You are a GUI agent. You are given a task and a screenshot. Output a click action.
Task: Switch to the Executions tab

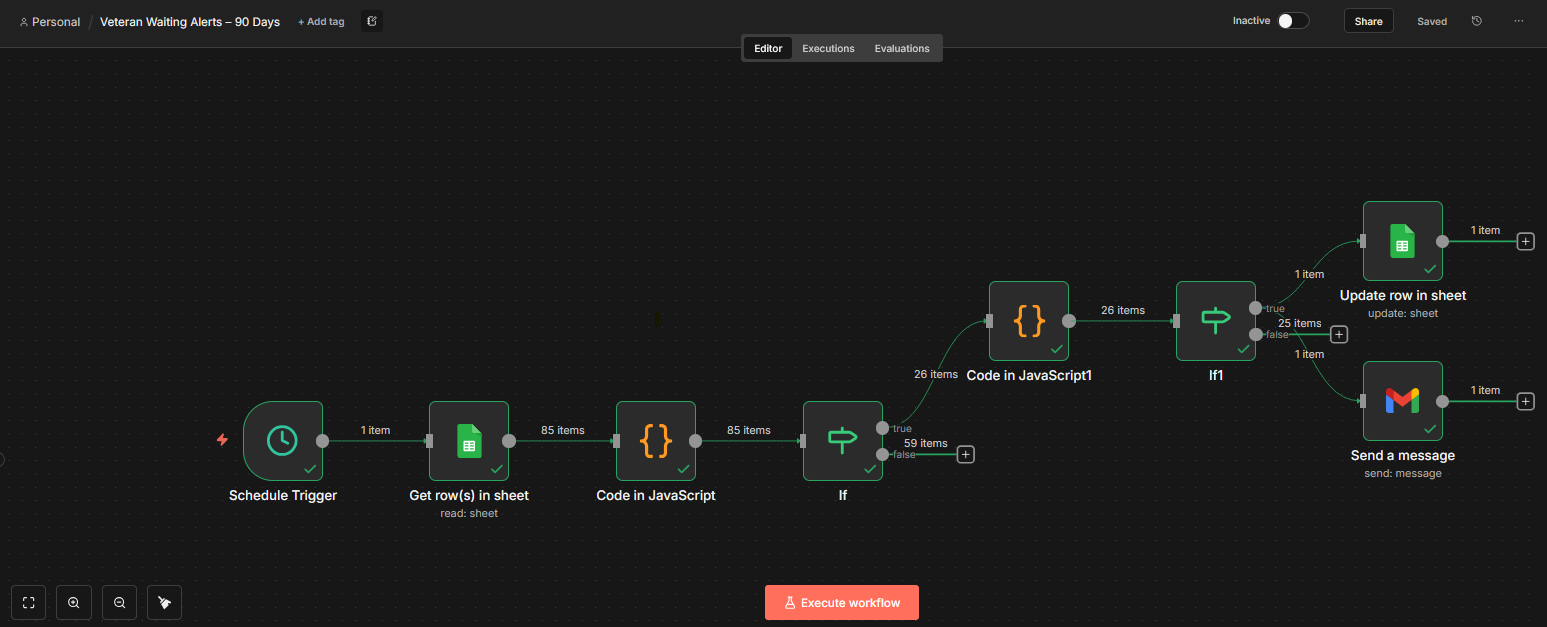pos(828,48)
